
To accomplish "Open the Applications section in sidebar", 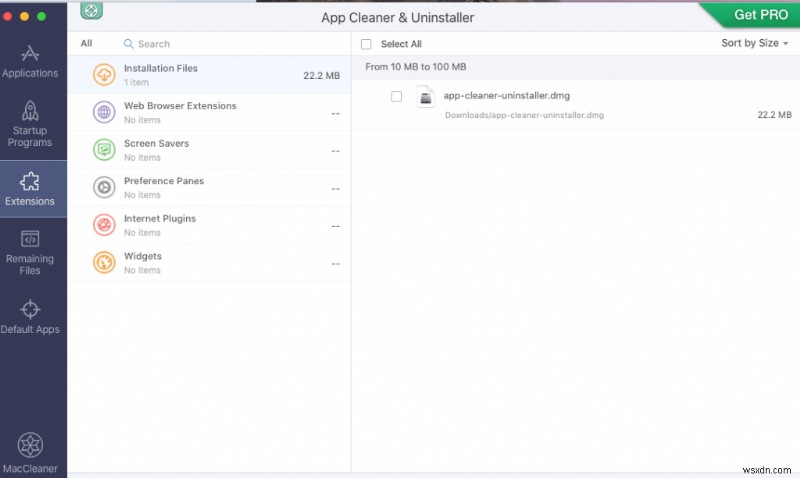I will (x=30, y=62).
